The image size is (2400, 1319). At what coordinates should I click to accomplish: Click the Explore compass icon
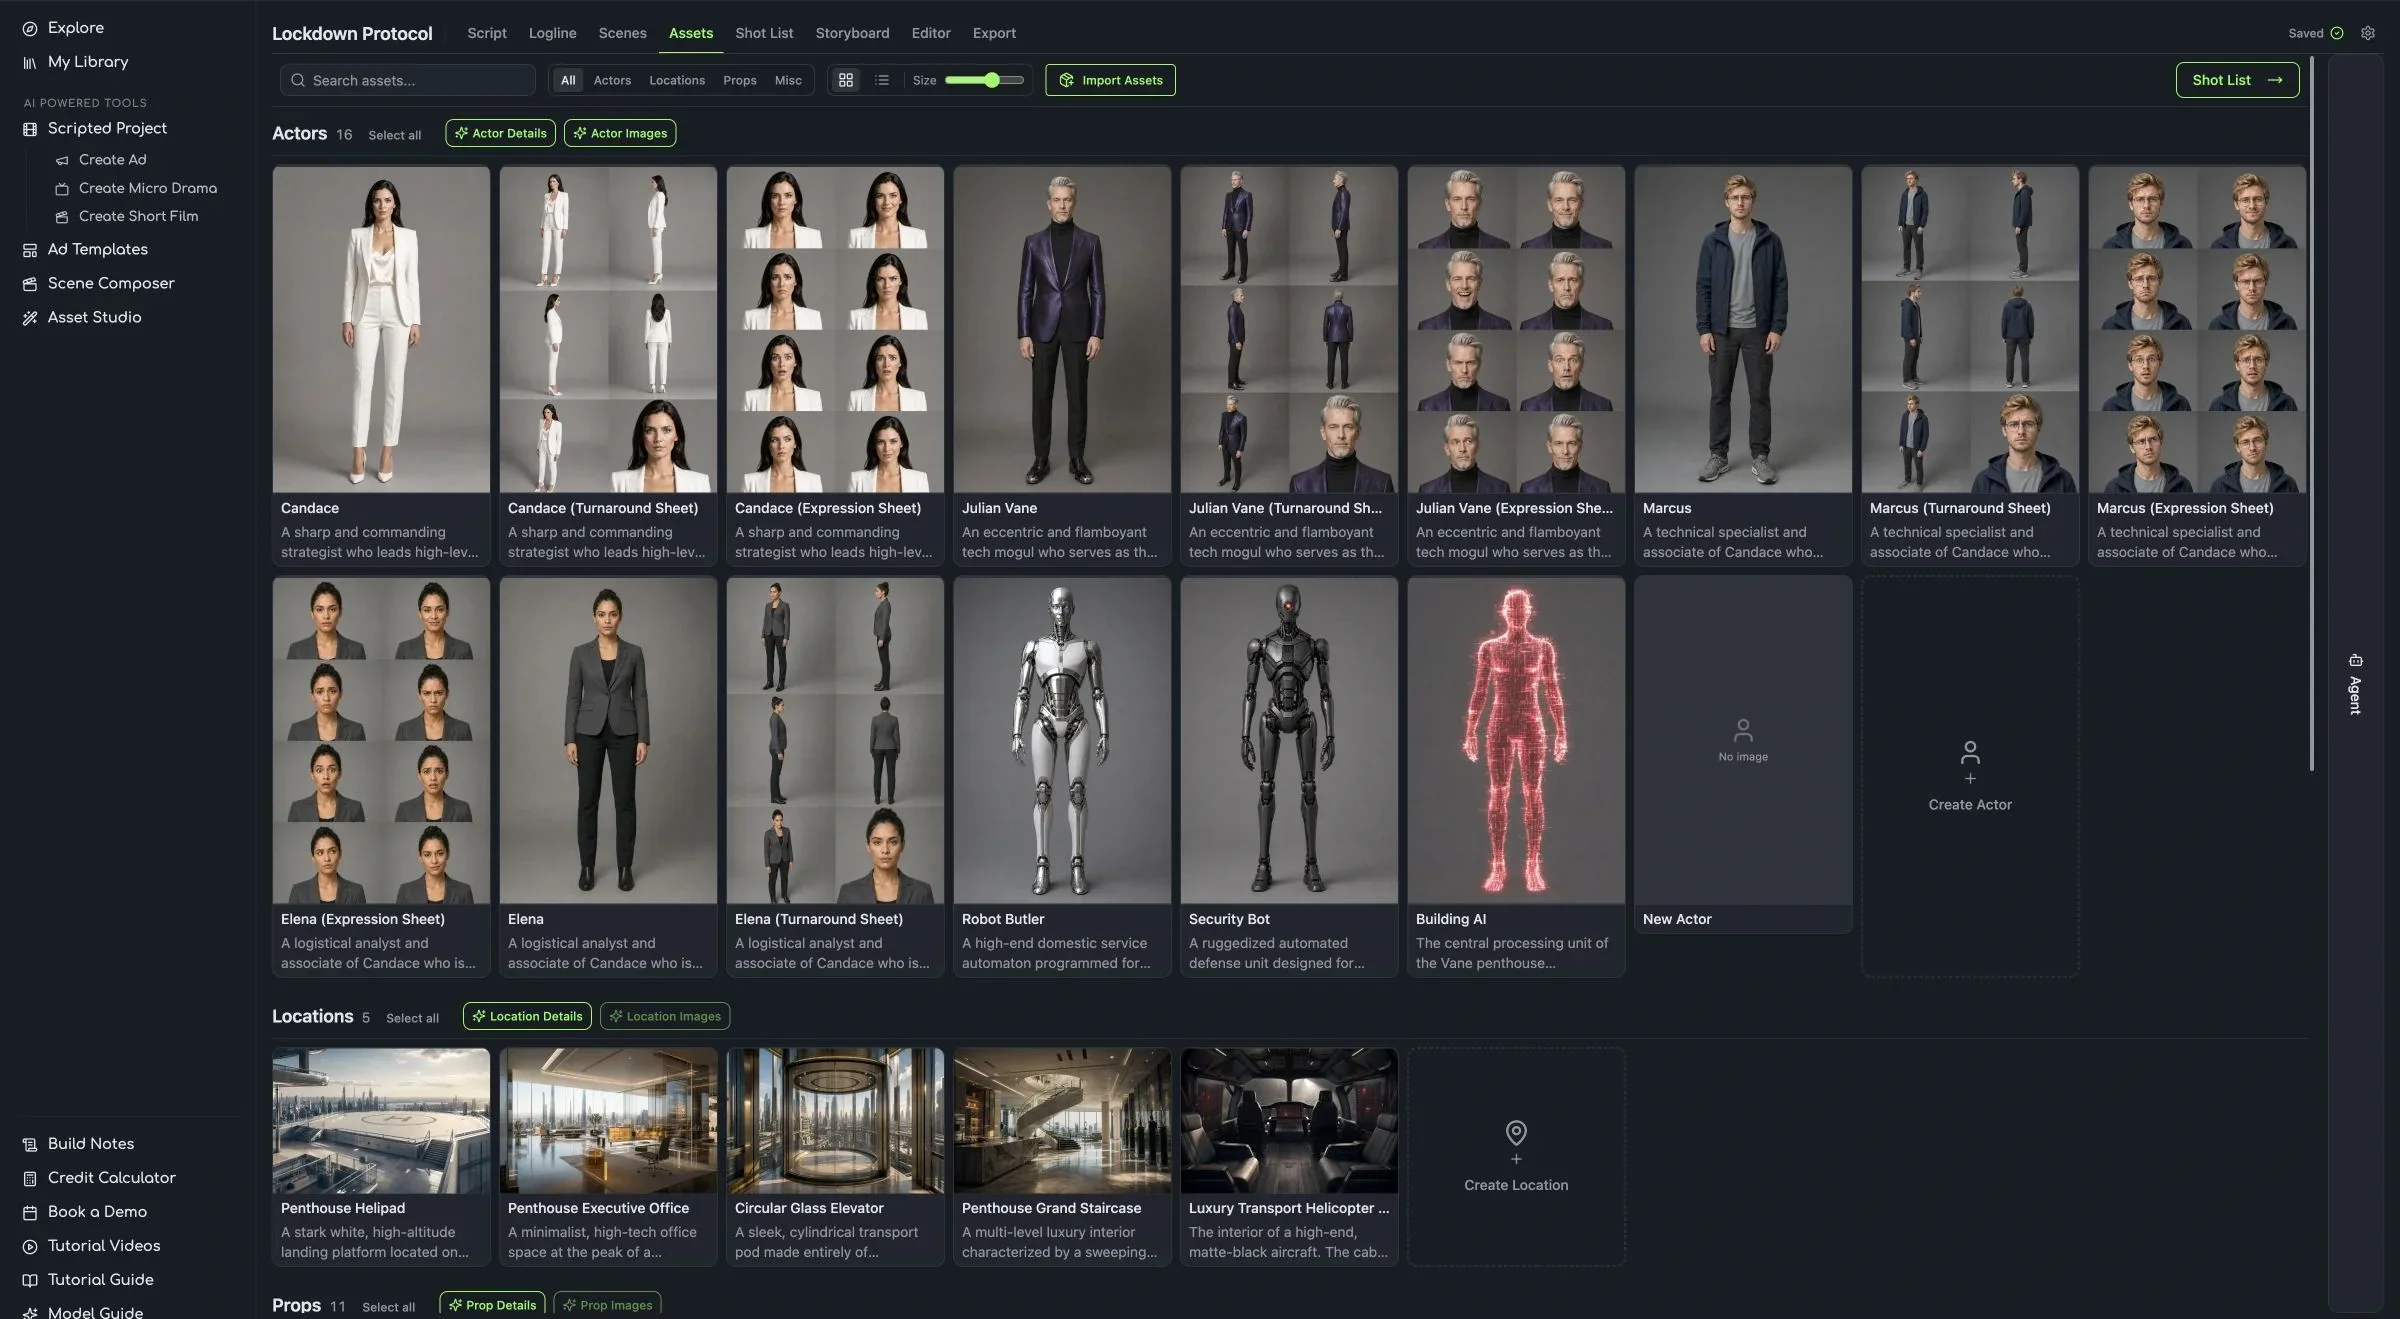(30, 28)
